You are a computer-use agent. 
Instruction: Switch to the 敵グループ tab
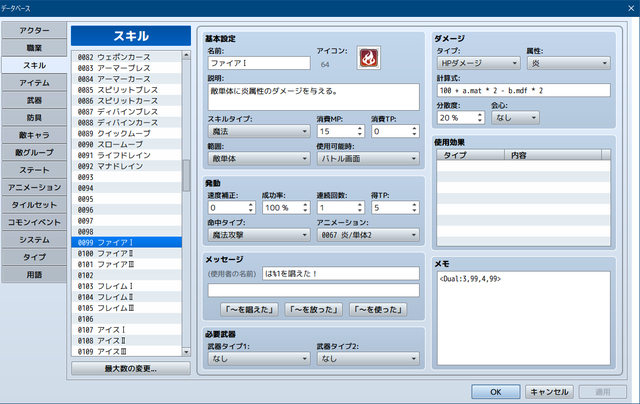pos(34,153)
